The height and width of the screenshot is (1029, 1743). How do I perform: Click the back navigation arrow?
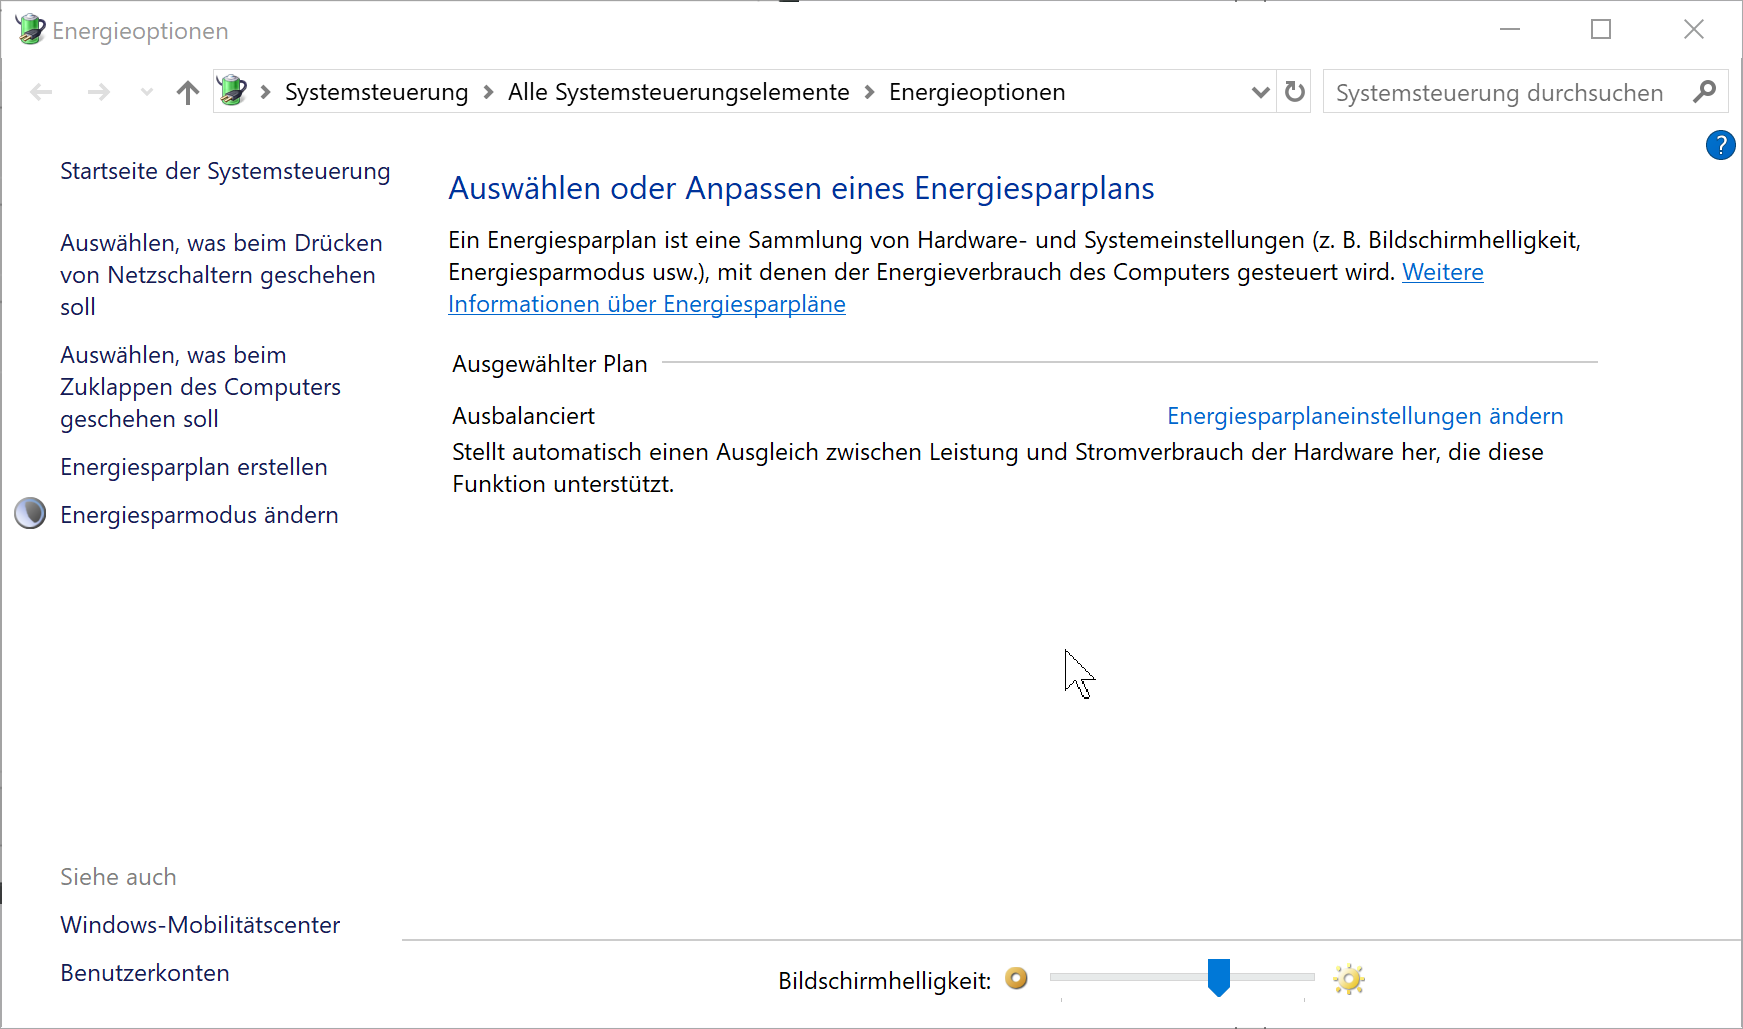pyautogui.click(x=41, y=93)
